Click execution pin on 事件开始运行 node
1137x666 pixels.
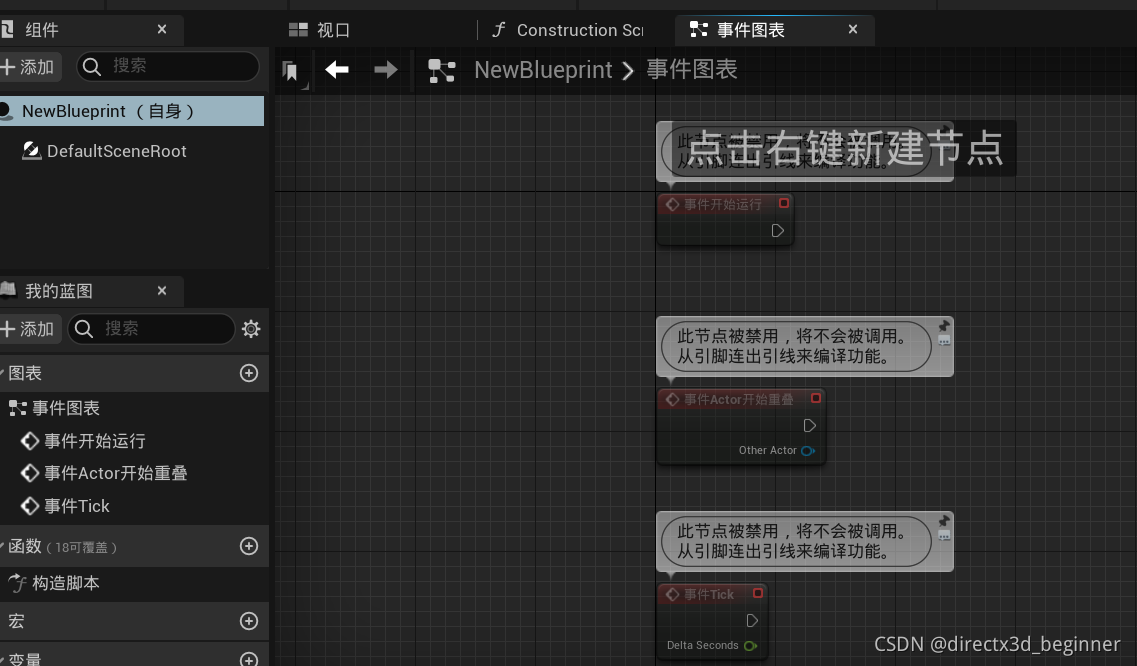pyautogui.click(x=777, y=231)
